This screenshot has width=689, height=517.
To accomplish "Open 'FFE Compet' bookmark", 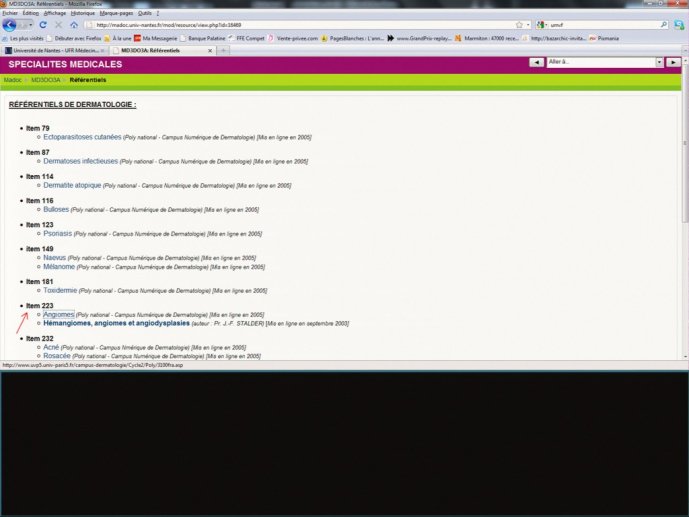I will tap(247, 39).
